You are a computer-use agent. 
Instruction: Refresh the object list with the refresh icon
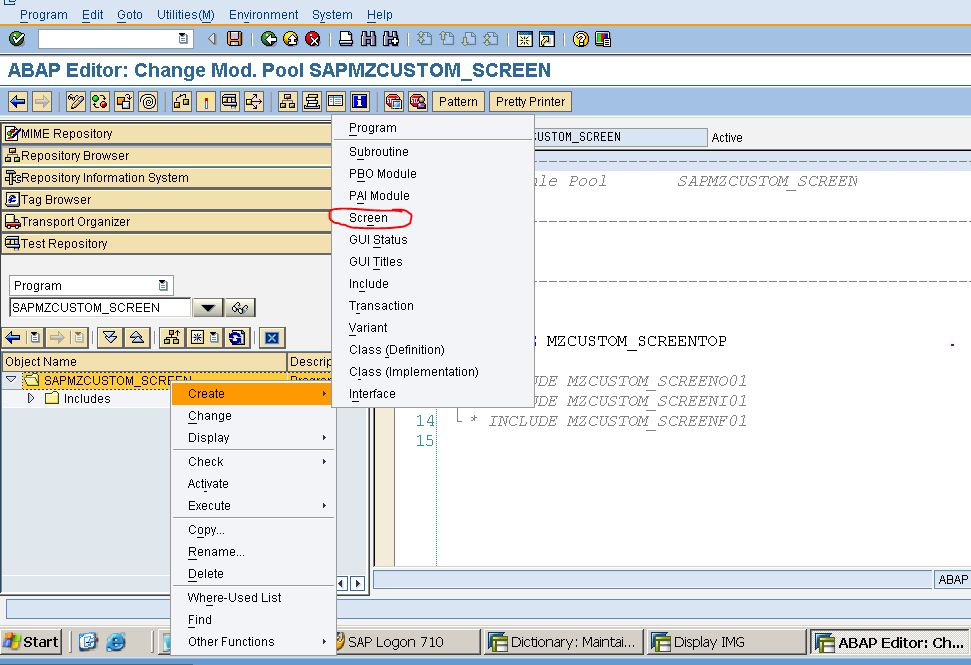pyautogui.click(x=236, y=338)
